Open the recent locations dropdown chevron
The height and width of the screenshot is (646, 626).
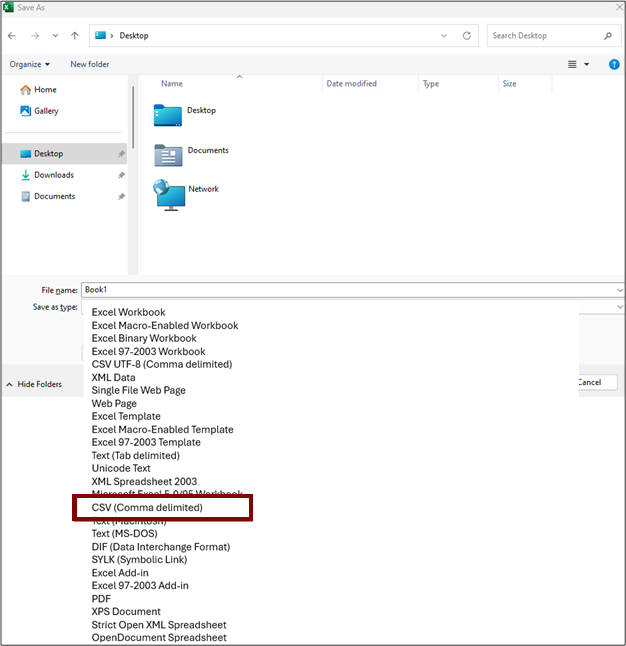click(55, 36)
